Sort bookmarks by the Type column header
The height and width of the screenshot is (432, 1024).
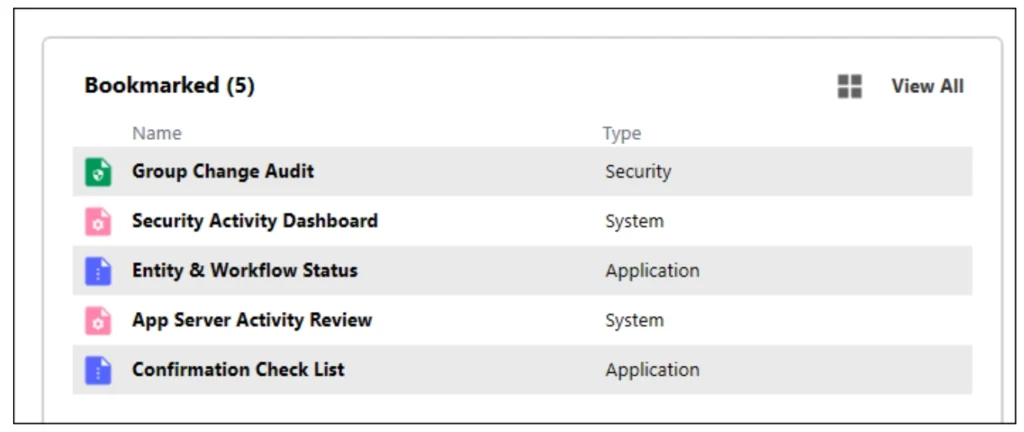(621, 133)
